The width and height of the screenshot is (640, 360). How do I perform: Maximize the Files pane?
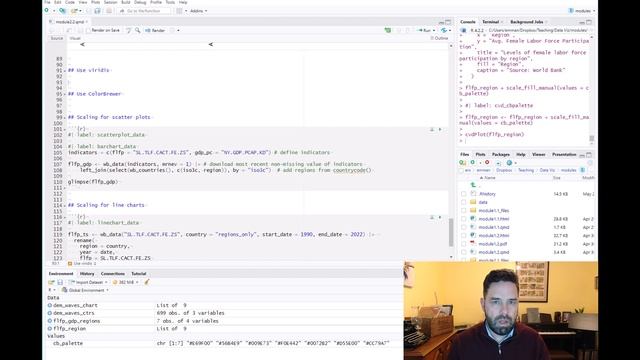coord(589,155)
